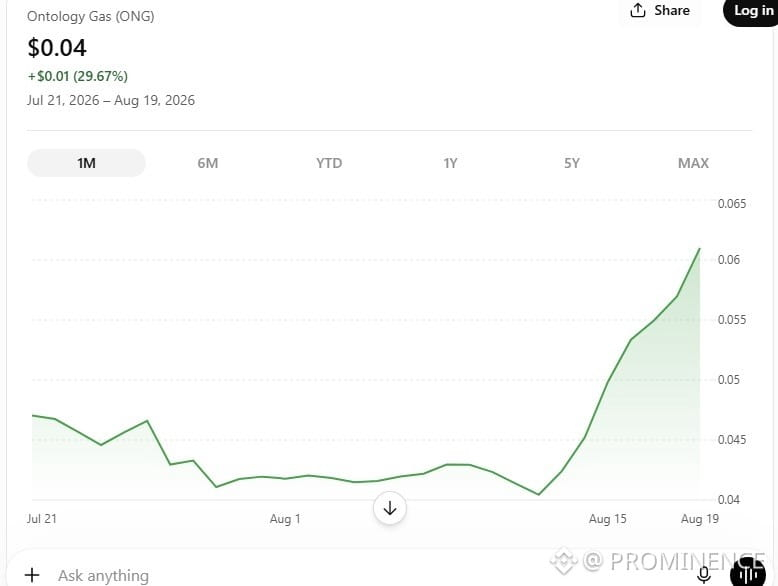Click the Jul 21 date label
Screen dimensions: 778x586
point(42,519)
